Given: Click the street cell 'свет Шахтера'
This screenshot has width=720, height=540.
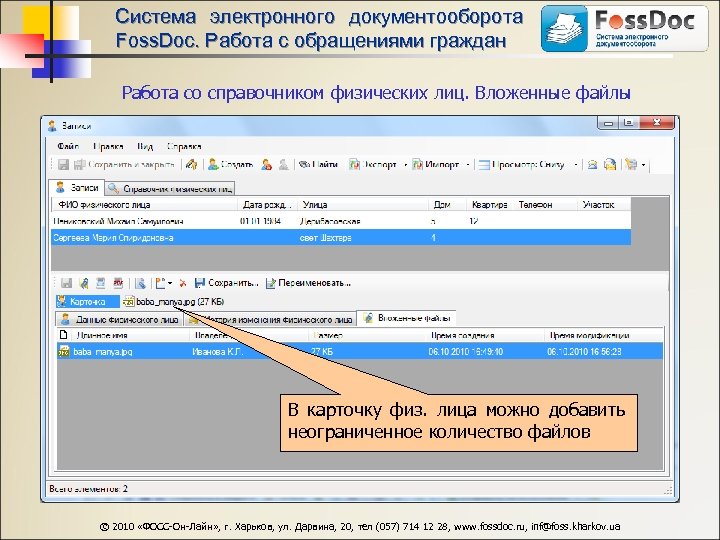Looking at the screenshot, I should point(326,238).
